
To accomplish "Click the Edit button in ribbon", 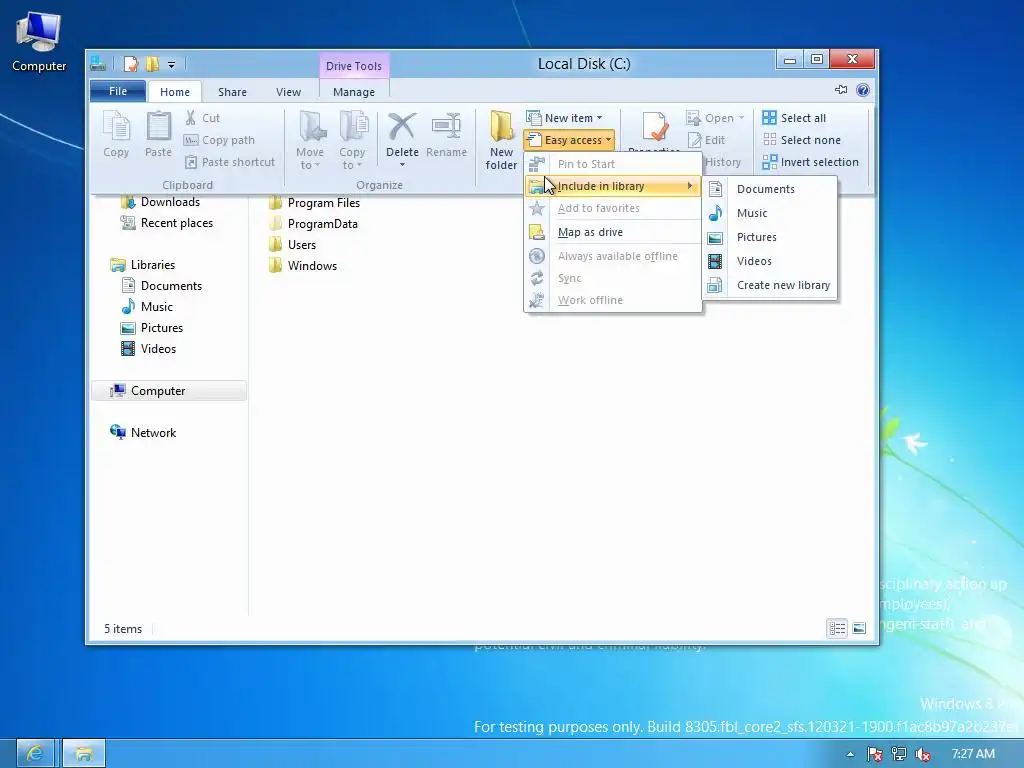I will click(707, 140).
